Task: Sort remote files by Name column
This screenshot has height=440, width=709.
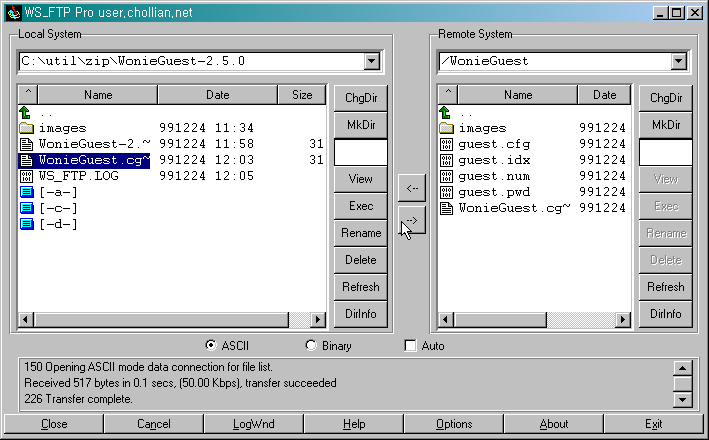Action: pos(518,95)
